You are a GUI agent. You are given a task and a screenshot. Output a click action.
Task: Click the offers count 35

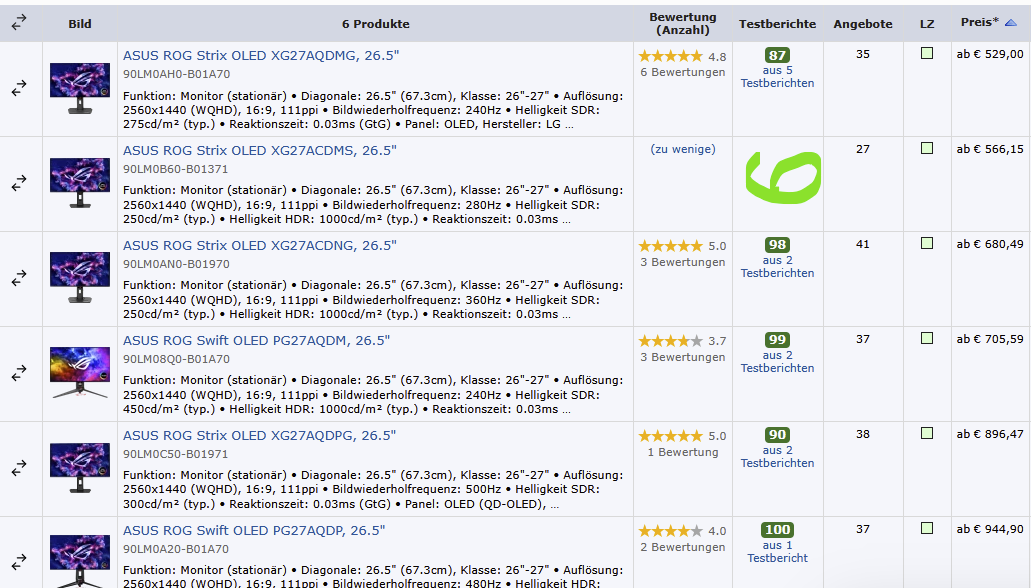[863, 54]
